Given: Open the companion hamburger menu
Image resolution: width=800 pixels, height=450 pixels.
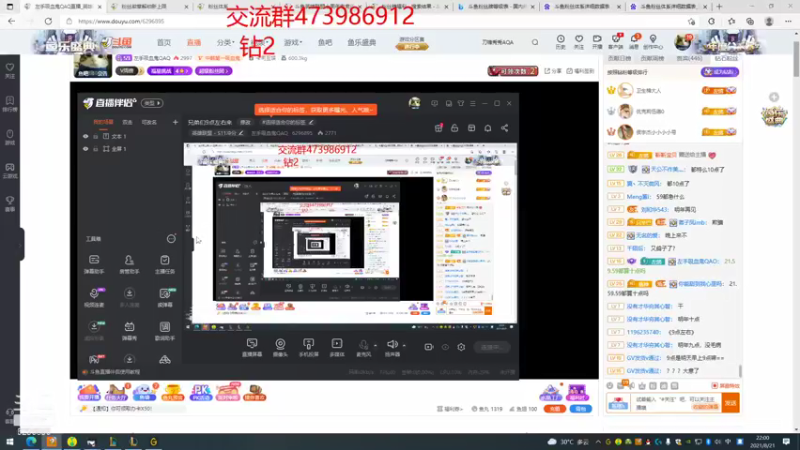Looking at the screenshot, I should (473, 103).
